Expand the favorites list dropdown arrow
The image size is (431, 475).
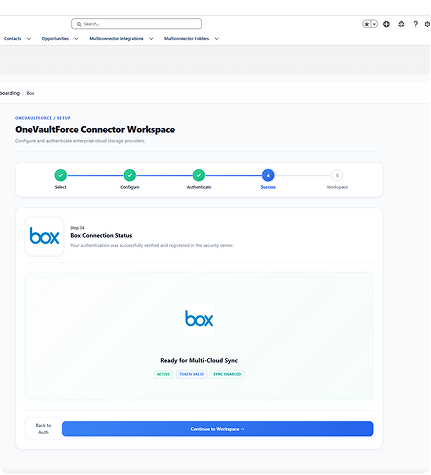coord(374,24)
